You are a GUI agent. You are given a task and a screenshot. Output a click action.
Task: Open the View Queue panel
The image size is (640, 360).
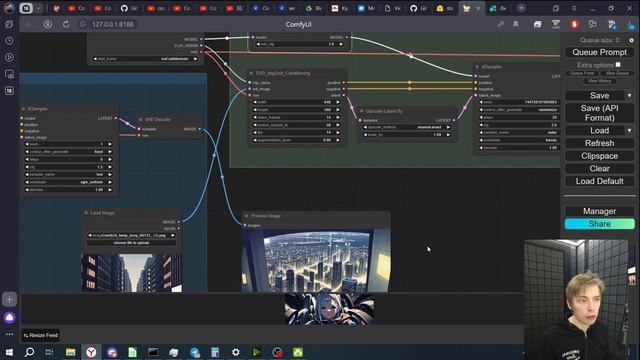coord(617,73)
